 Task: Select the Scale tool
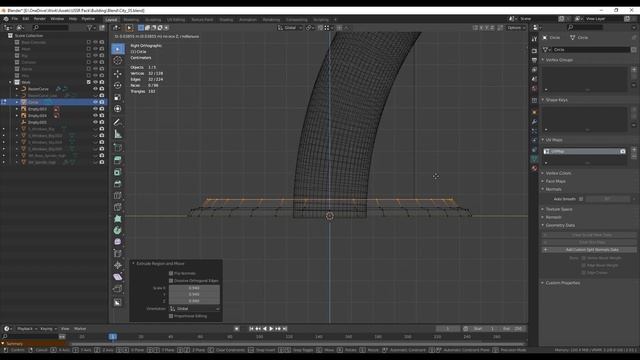118,97
